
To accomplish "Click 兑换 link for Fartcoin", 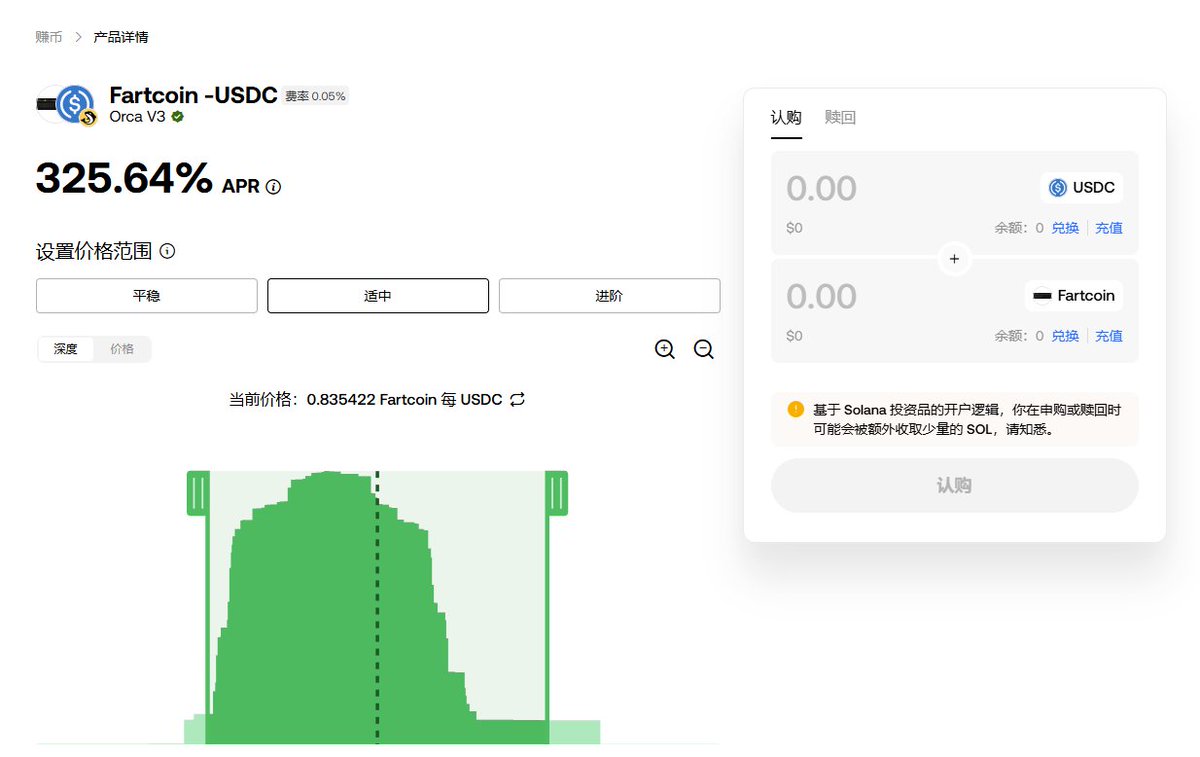I will pos(1065,336).
